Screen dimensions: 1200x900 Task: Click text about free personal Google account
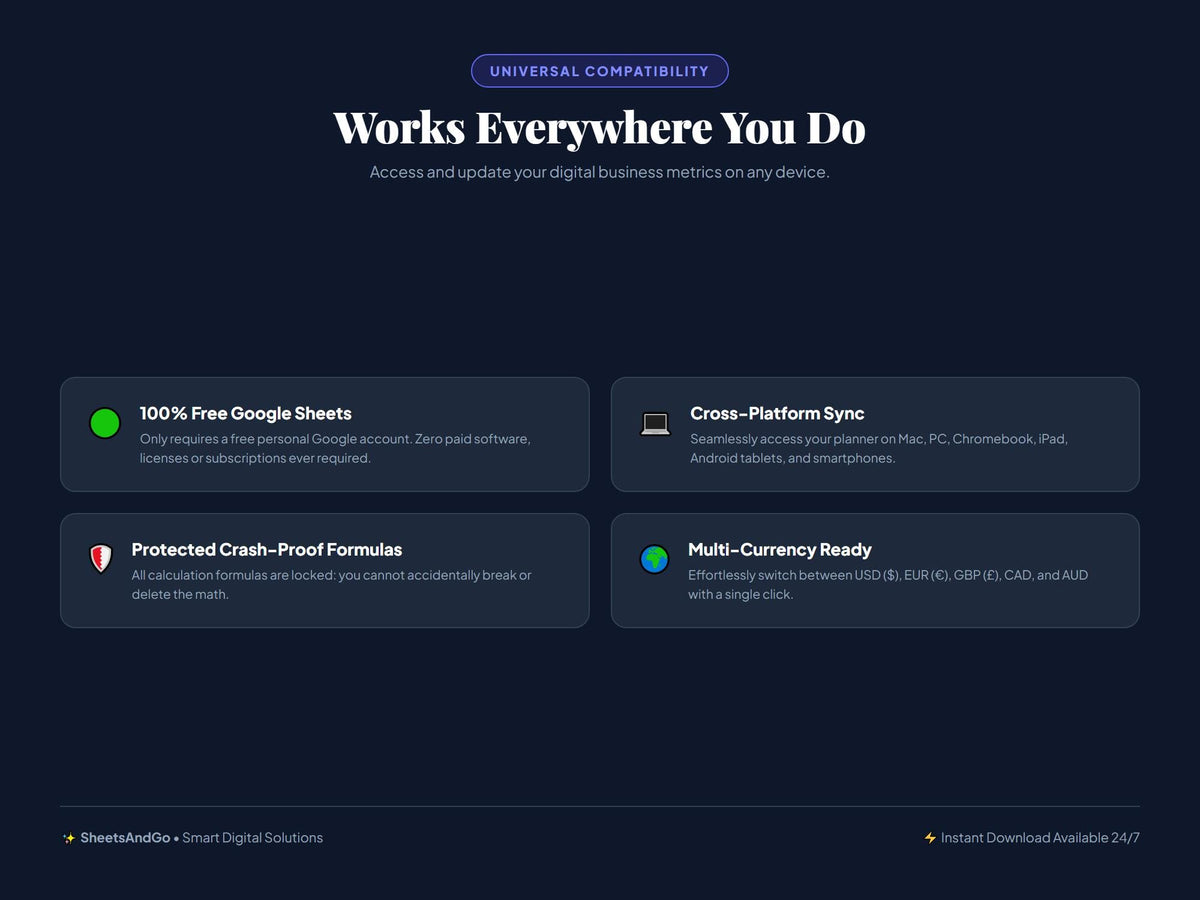click(335, 448)
